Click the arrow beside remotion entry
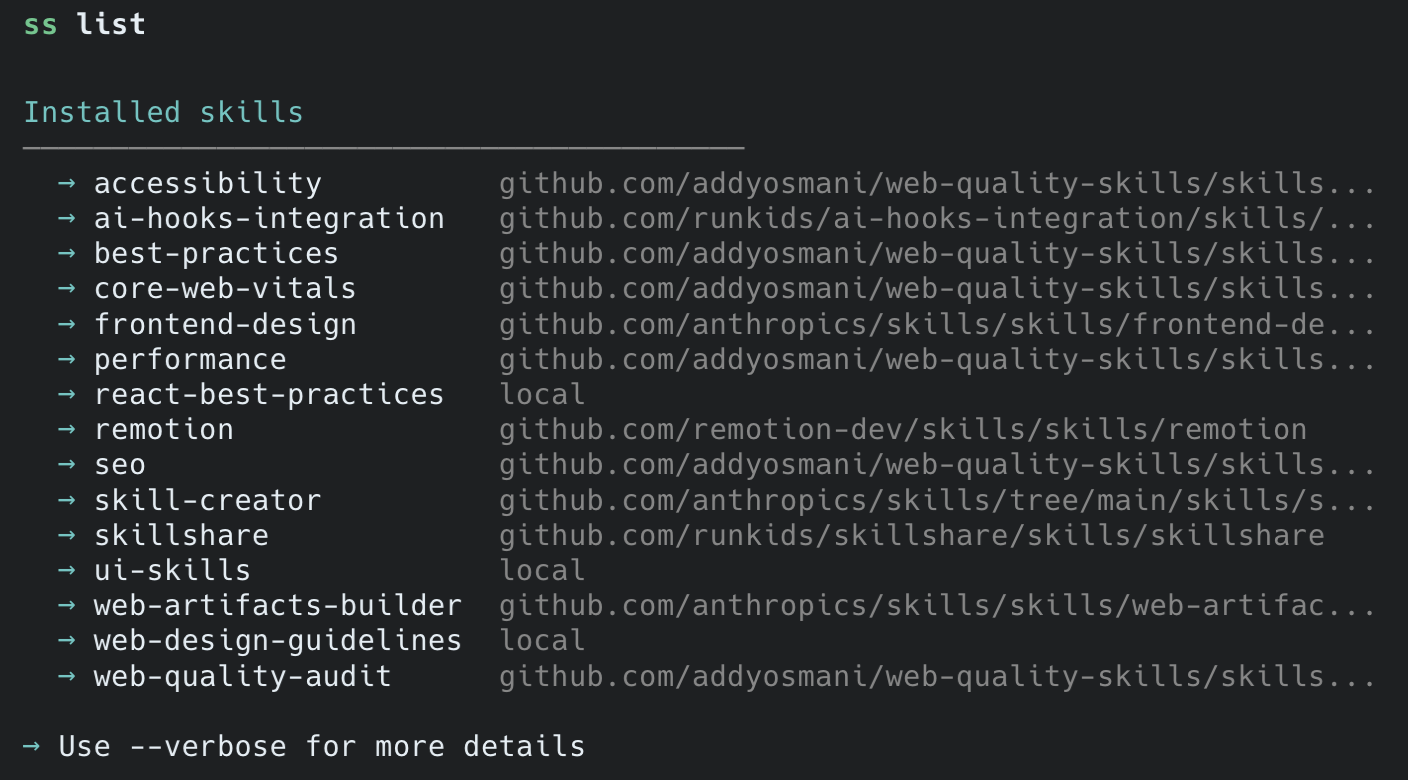The height and width of the screenshot is (780, 1408). click(67, 429)
